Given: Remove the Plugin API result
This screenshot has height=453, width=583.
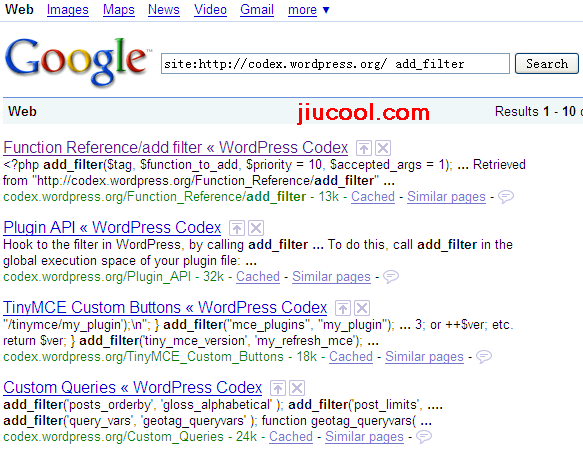Looking at the screenshot, I should (x=256, y=228).
